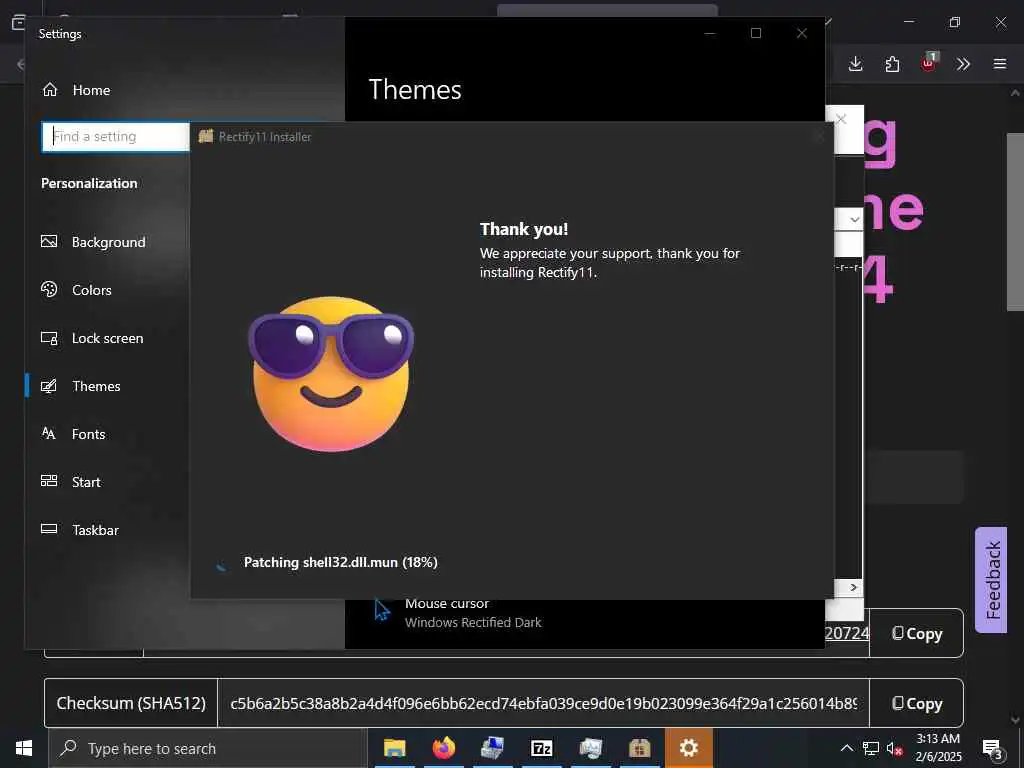
Task: Copy the checksum ending in 20724
Action: pyautogui.click(x=917, y=633)
